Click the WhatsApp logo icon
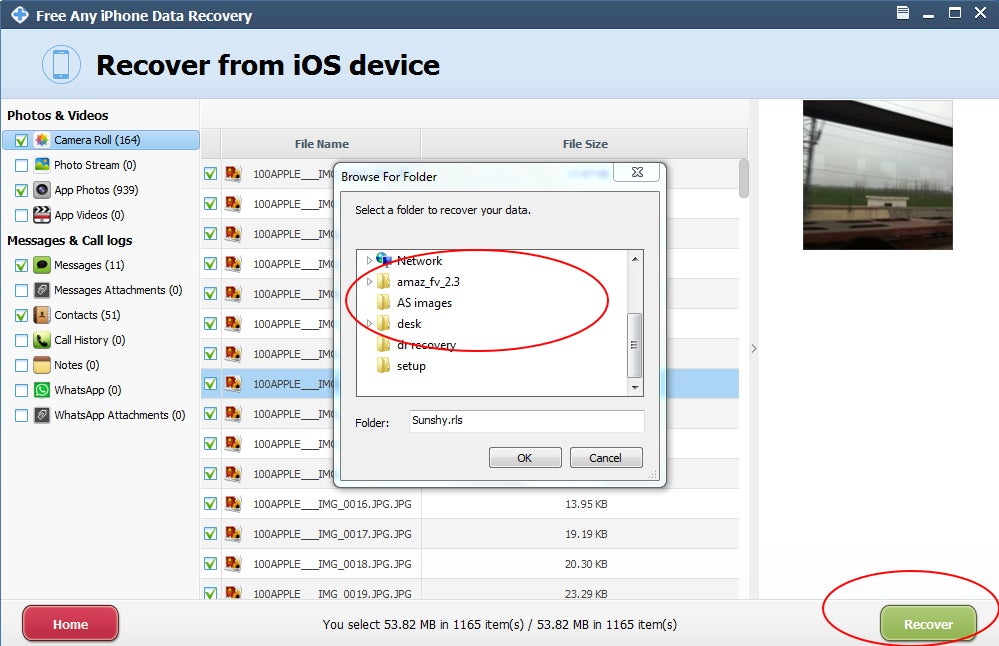Image resolution: width=999 pixels, height=646 pixels. coord(42,390)
